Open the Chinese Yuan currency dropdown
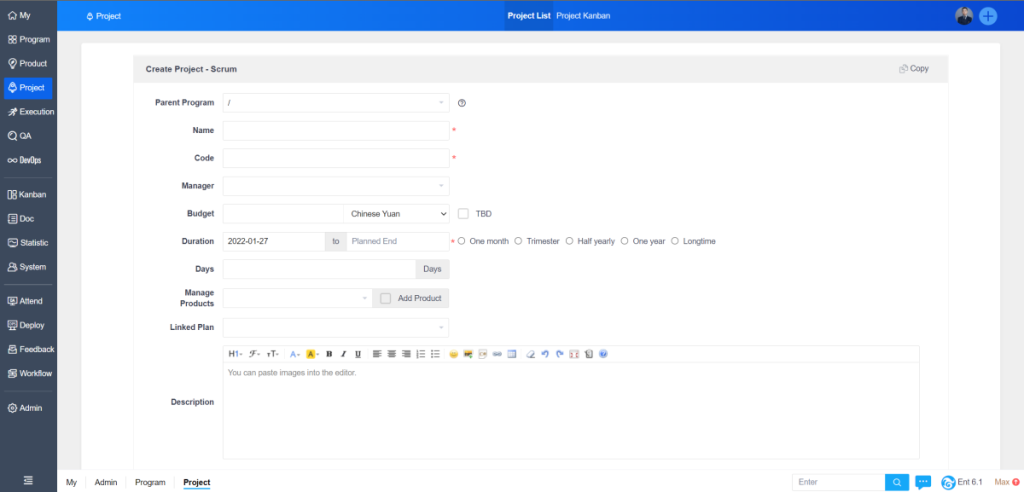1024x492 pixels. click(x=397, y=213)
